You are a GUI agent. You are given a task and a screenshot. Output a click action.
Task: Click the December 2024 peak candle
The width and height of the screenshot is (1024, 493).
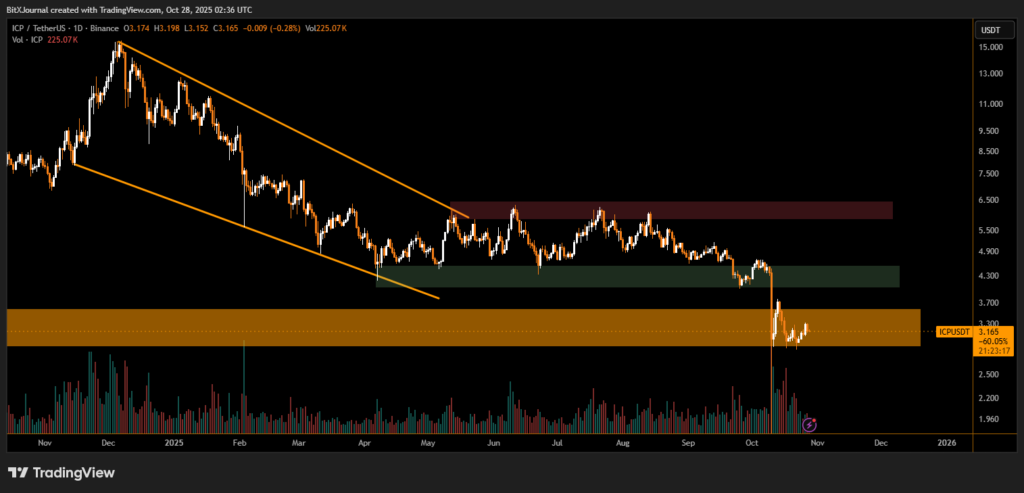120,46
